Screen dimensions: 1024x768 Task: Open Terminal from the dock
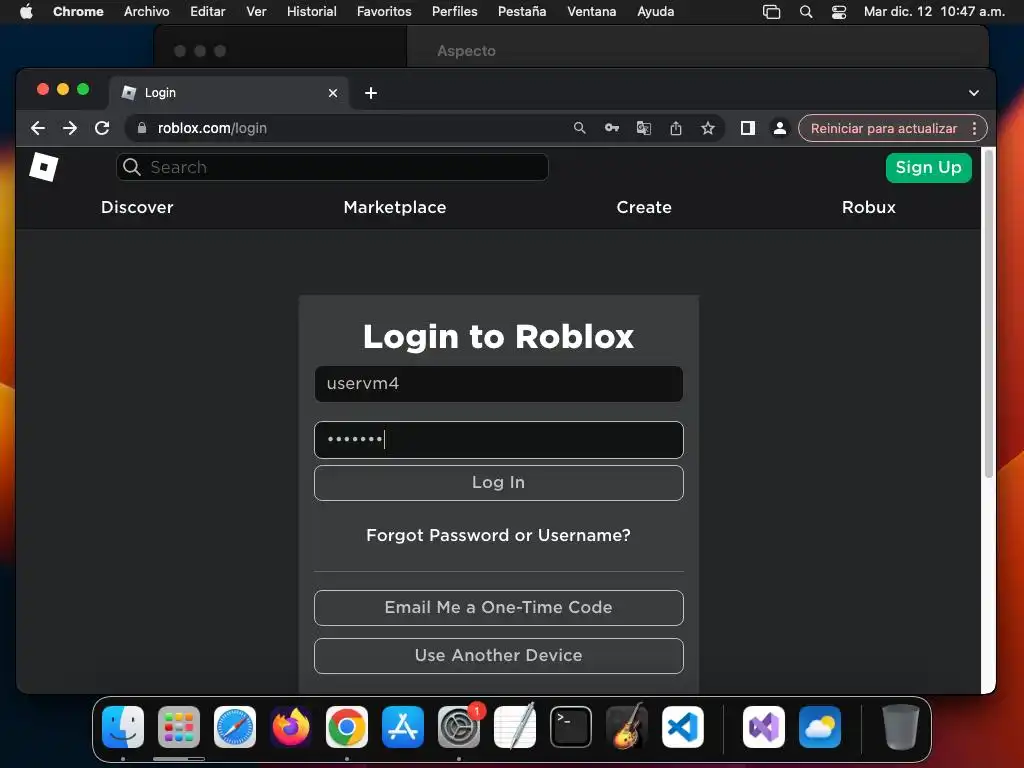(571, 727)
